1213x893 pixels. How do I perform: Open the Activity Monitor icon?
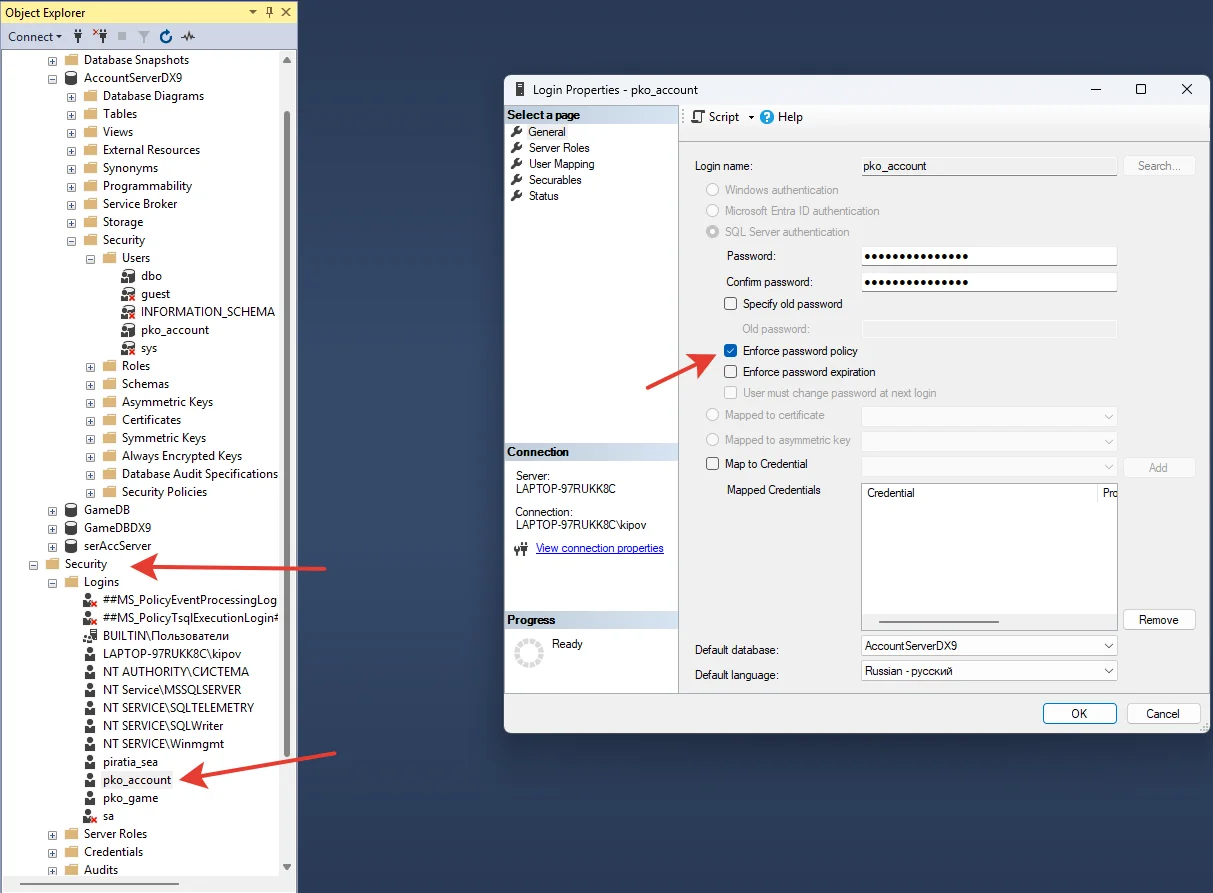click(188, 36)
